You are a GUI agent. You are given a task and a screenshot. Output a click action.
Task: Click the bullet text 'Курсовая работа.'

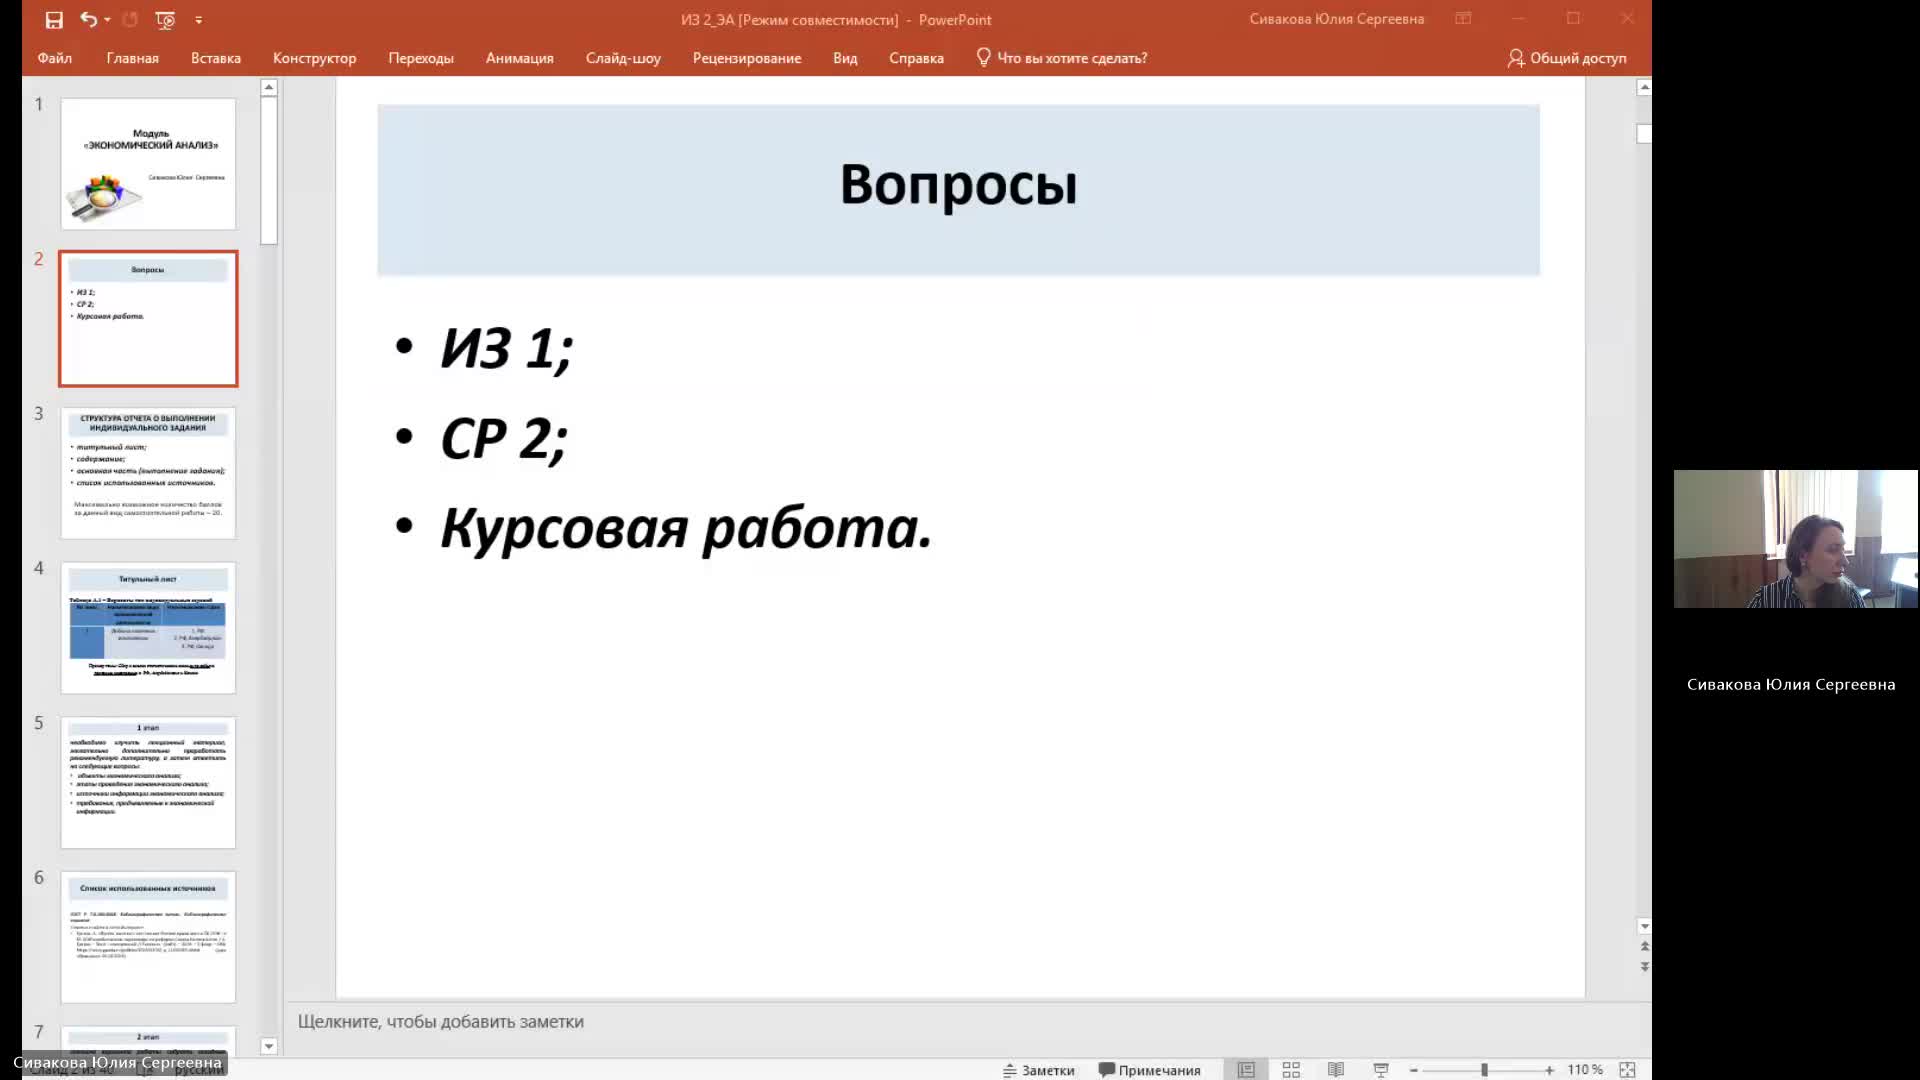(x=686, y=528)
